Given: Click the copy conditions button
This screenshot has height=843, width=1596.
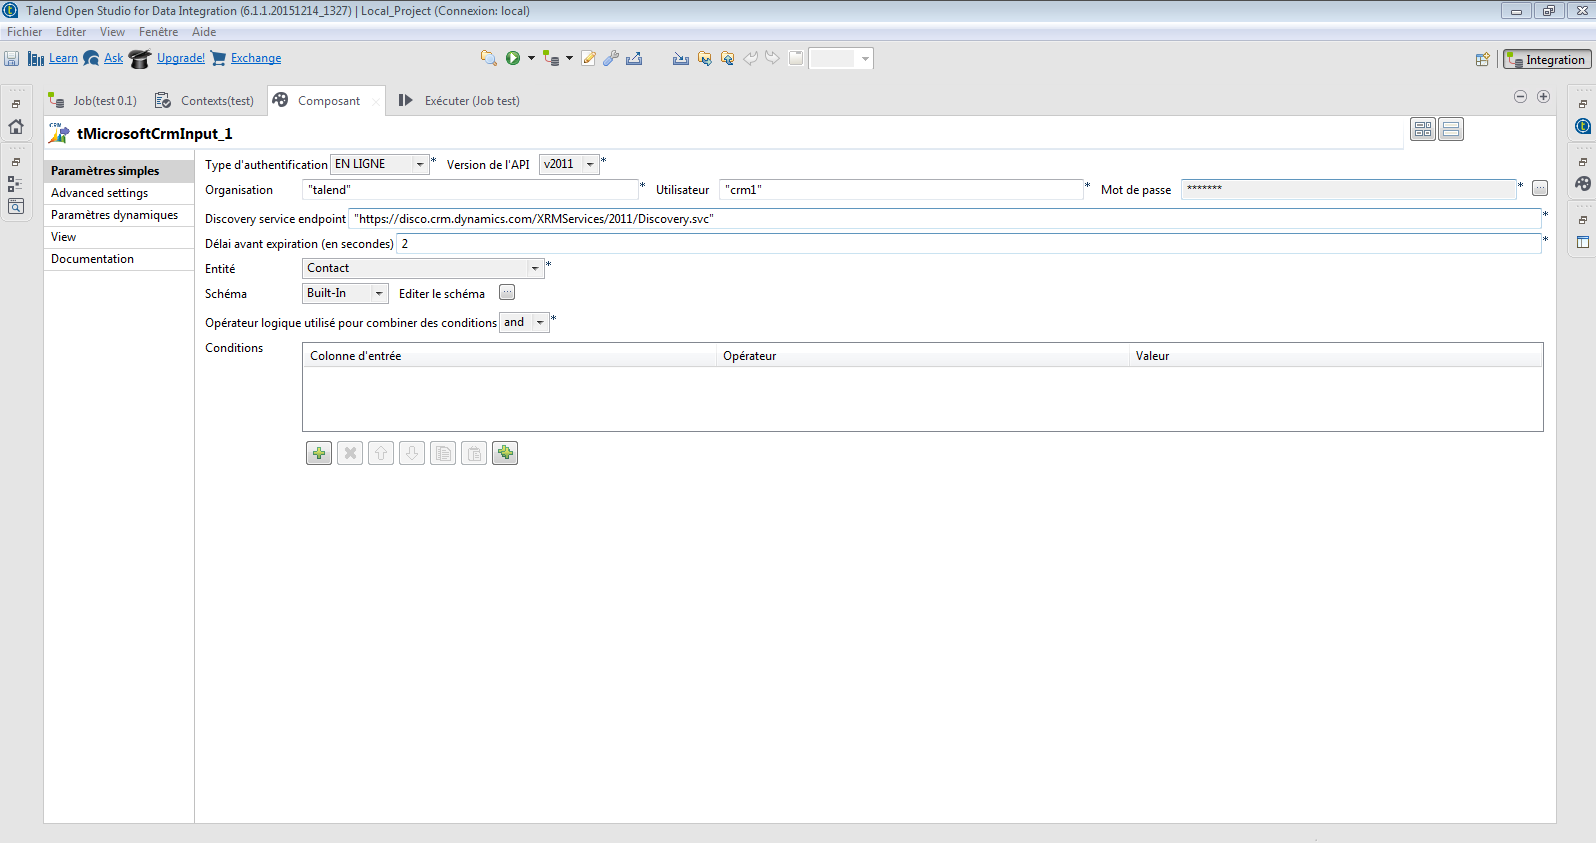Looking at the screenshot, I should pos(443,453).
